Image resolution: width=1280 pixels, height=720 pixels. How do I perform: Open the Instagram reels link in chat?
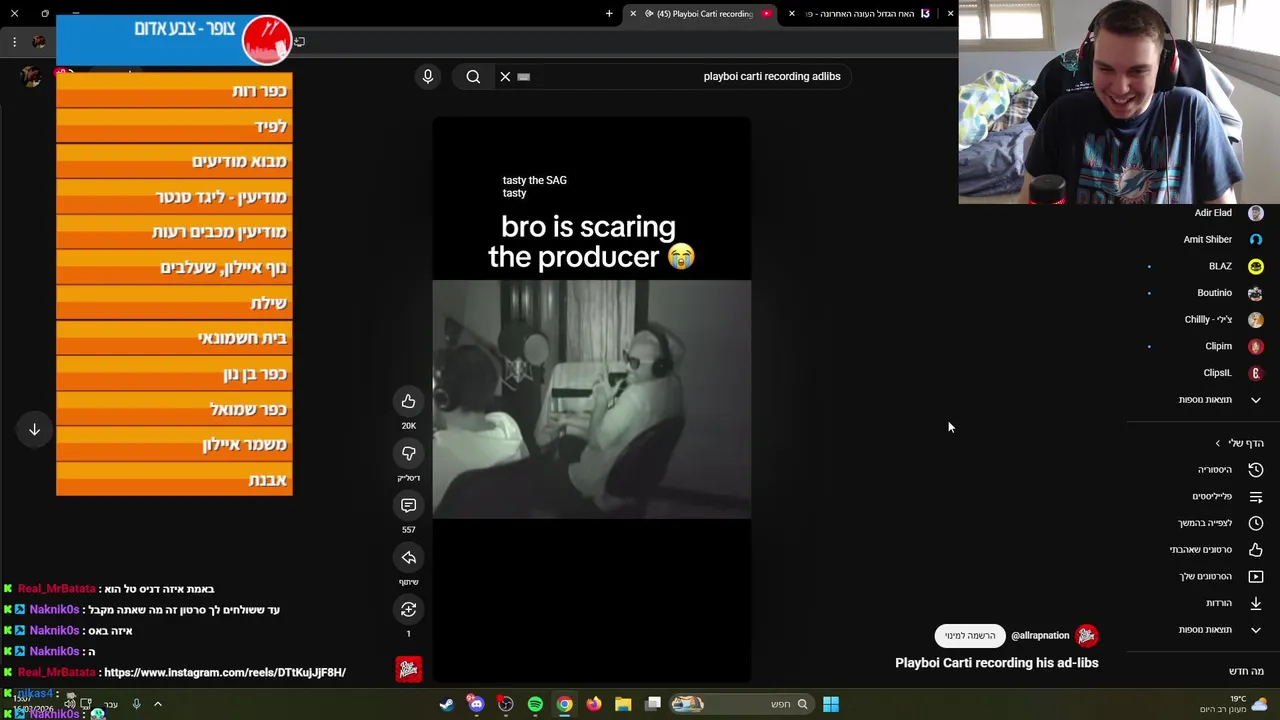click(x=225, y=673)
